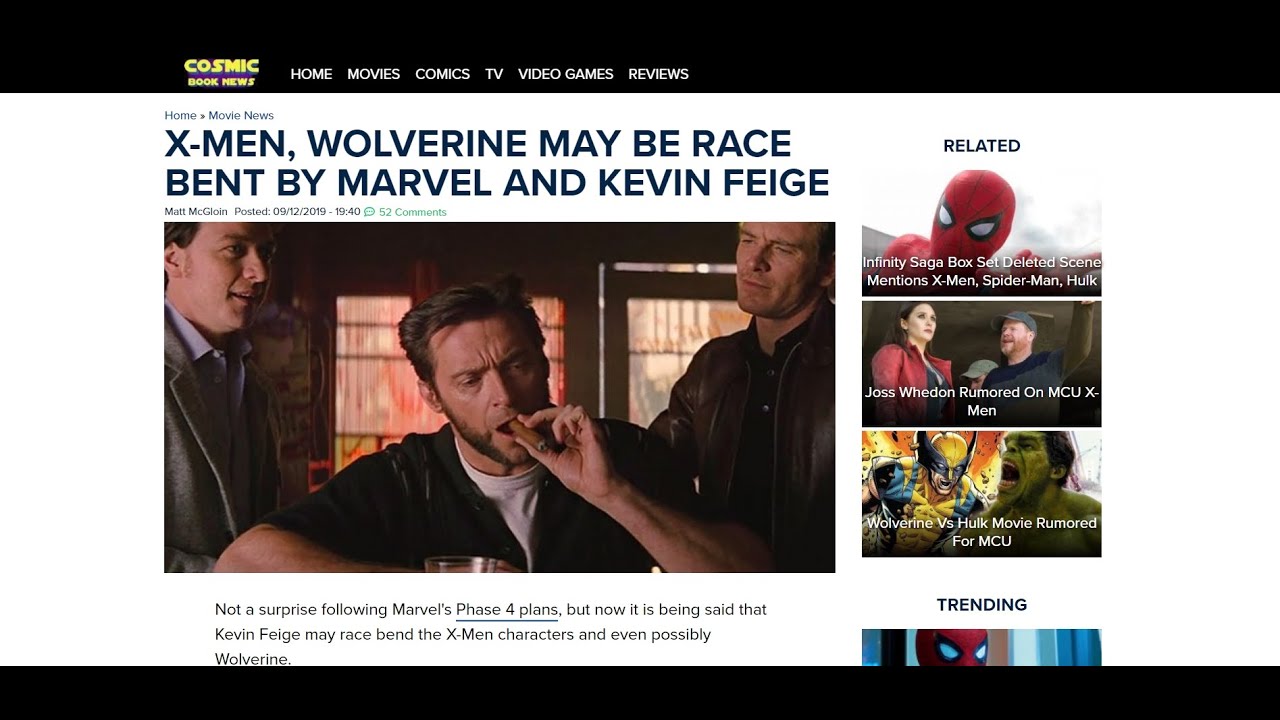The height and width of the screenshot is (720, 1280).
Task: Click the Spider-Man thumbnail under Trending
Action: pos(981,647)
